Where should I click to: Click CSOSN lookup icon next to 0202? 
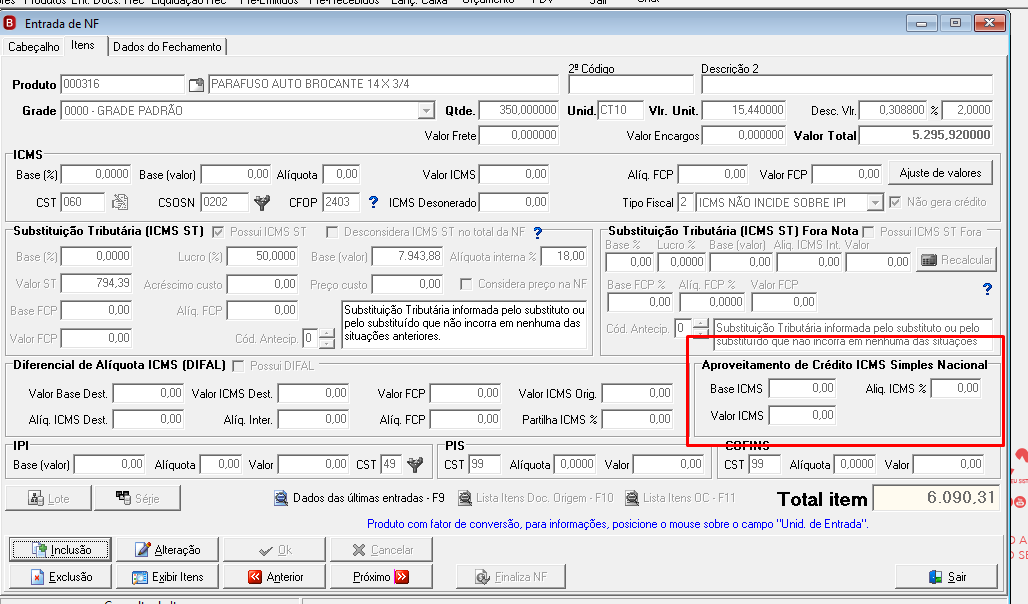click(x=262, y=203)
